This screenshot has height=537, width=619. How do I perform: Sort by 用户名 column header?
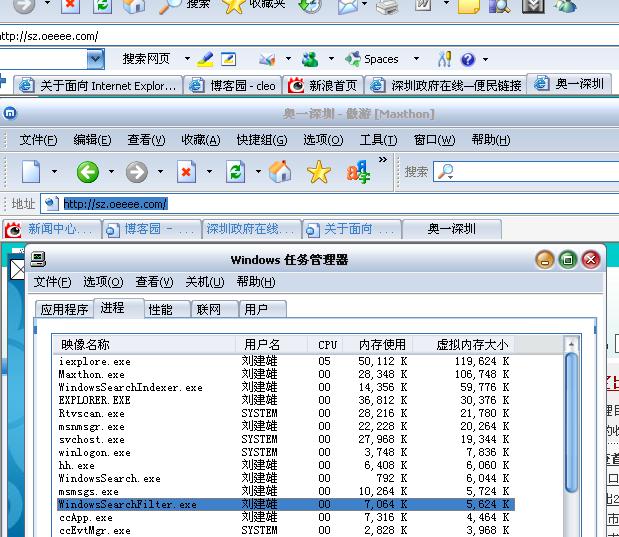[271, 345]
